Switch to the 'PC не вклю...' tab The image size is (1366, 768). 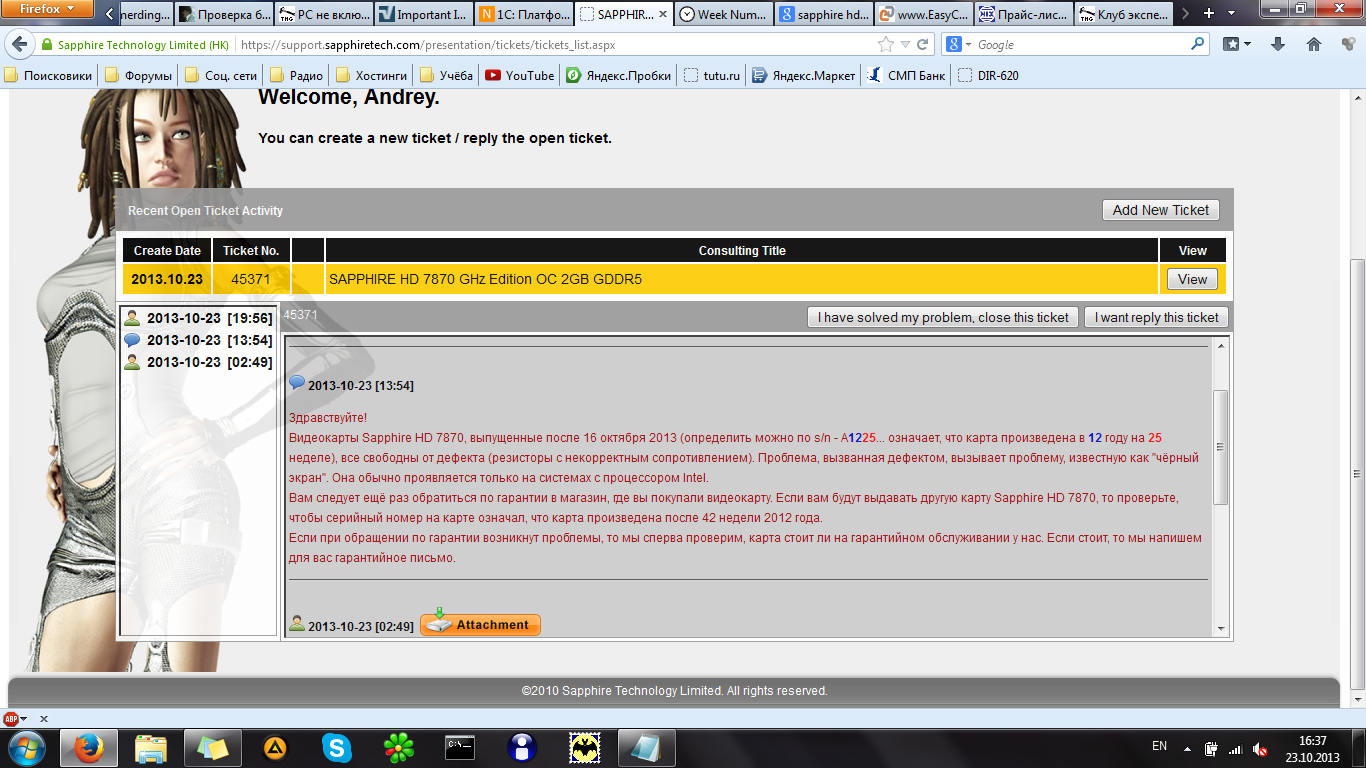(x=323, y=15)
